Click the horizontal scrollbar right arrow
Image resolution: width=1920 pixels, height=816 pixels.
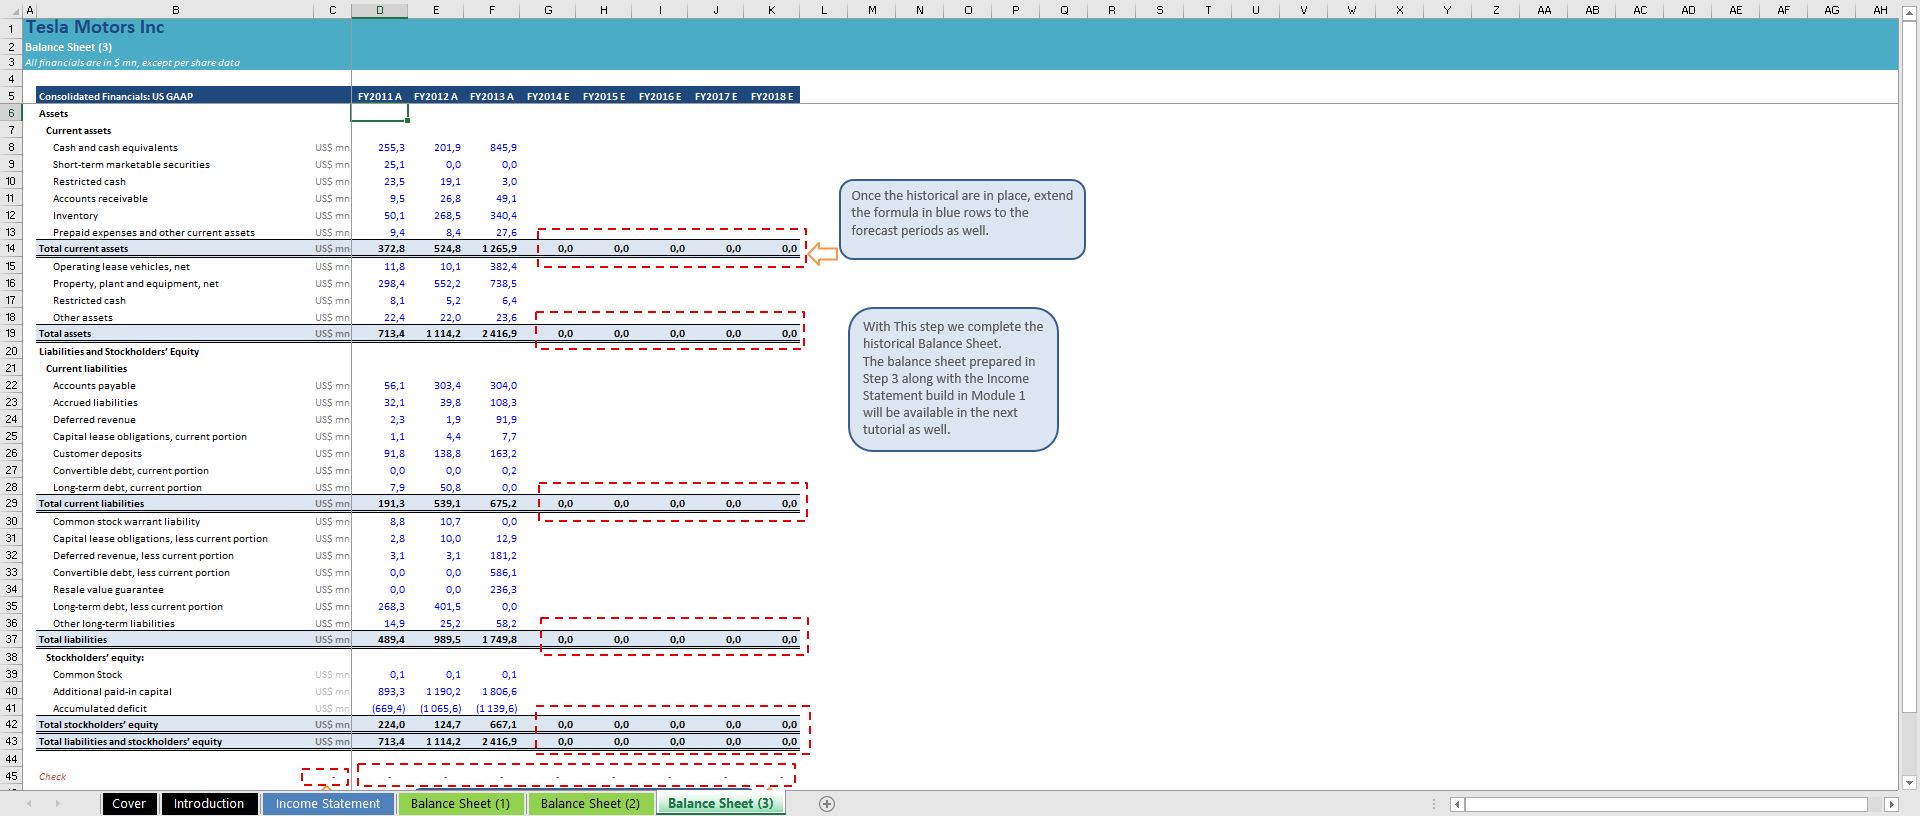click(x=1891, y=804)
